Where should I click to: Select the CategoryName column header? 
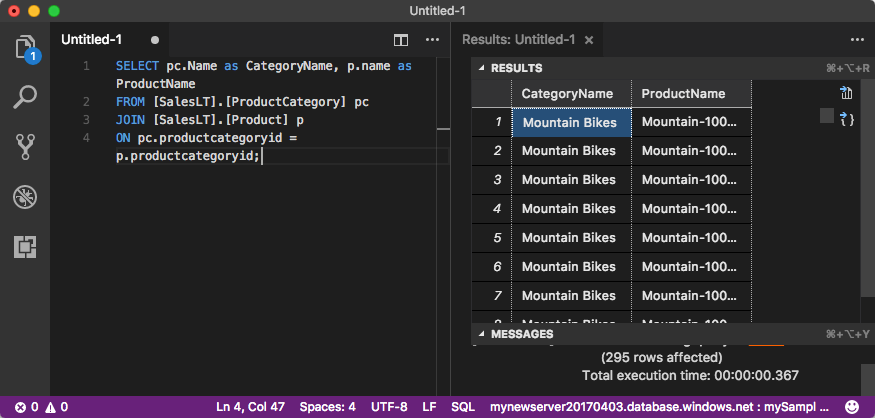(x=568, y=93)
